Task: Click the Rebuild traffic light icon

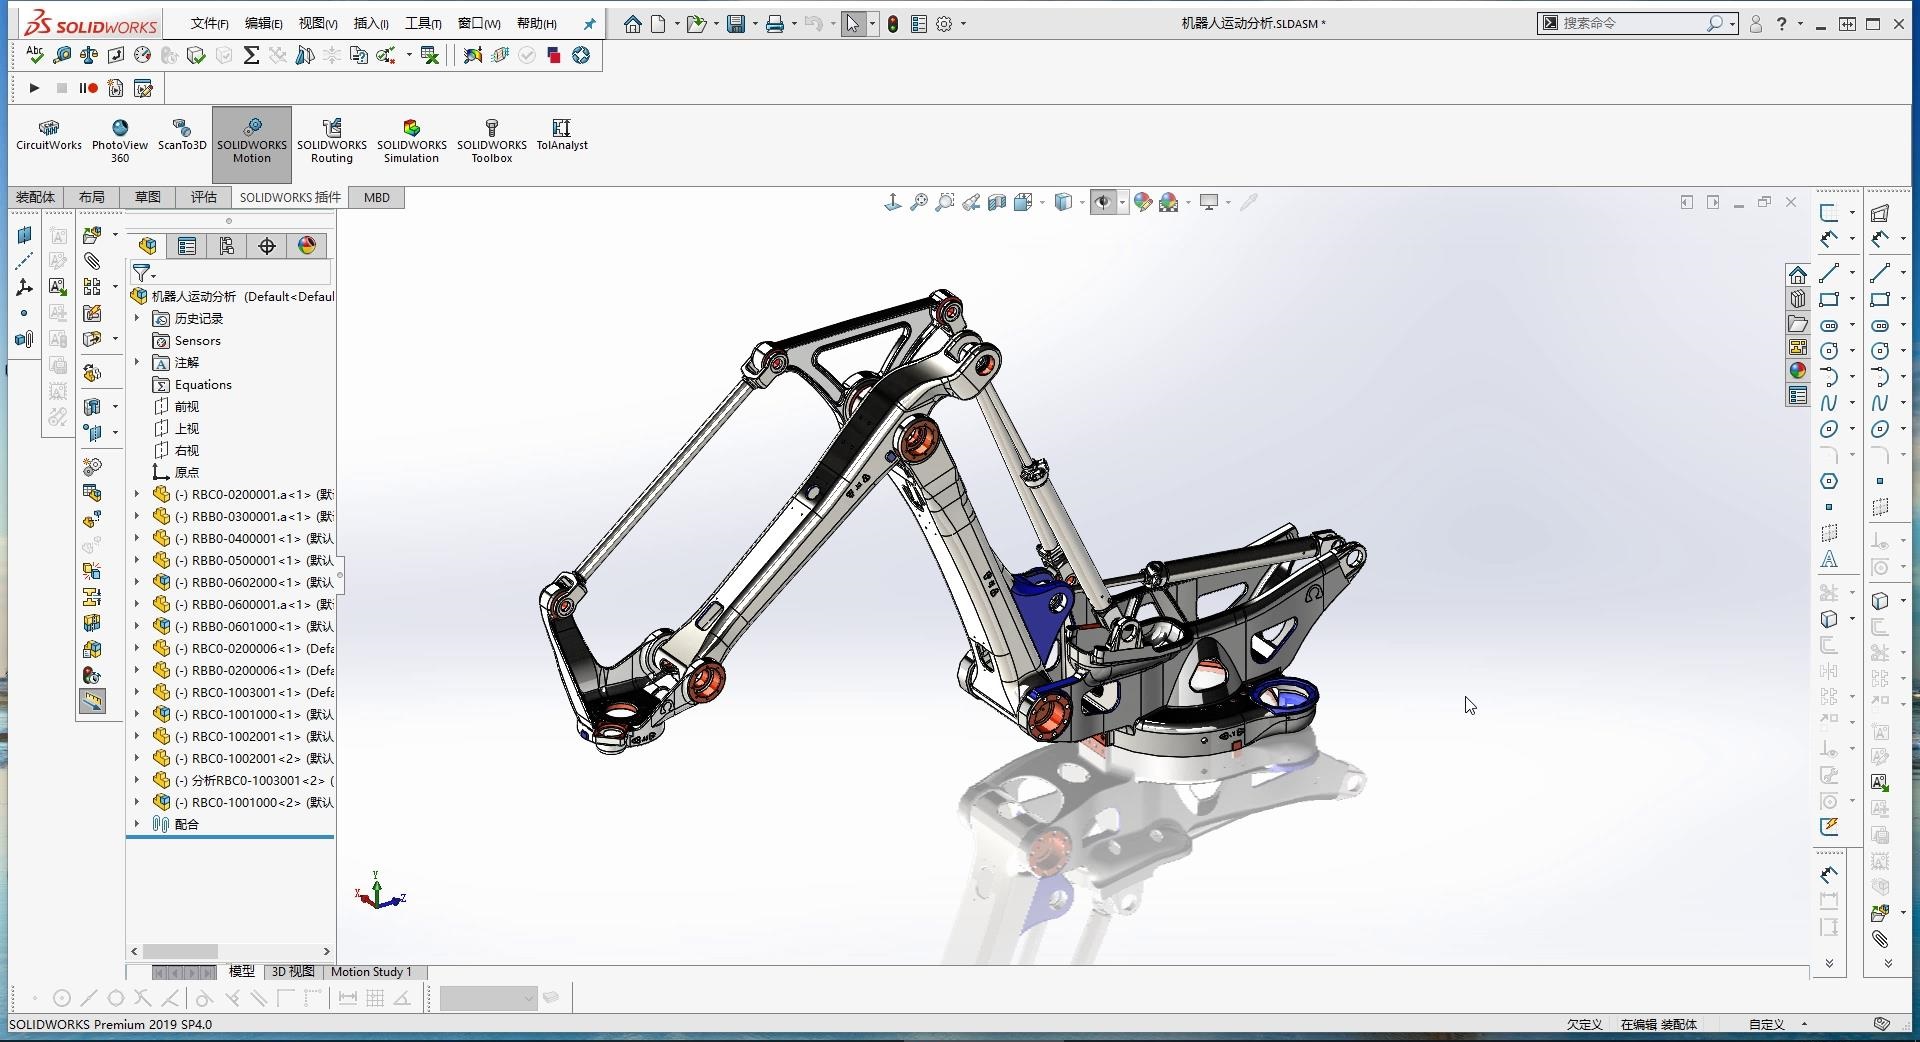Action: [x=893, y=24]
